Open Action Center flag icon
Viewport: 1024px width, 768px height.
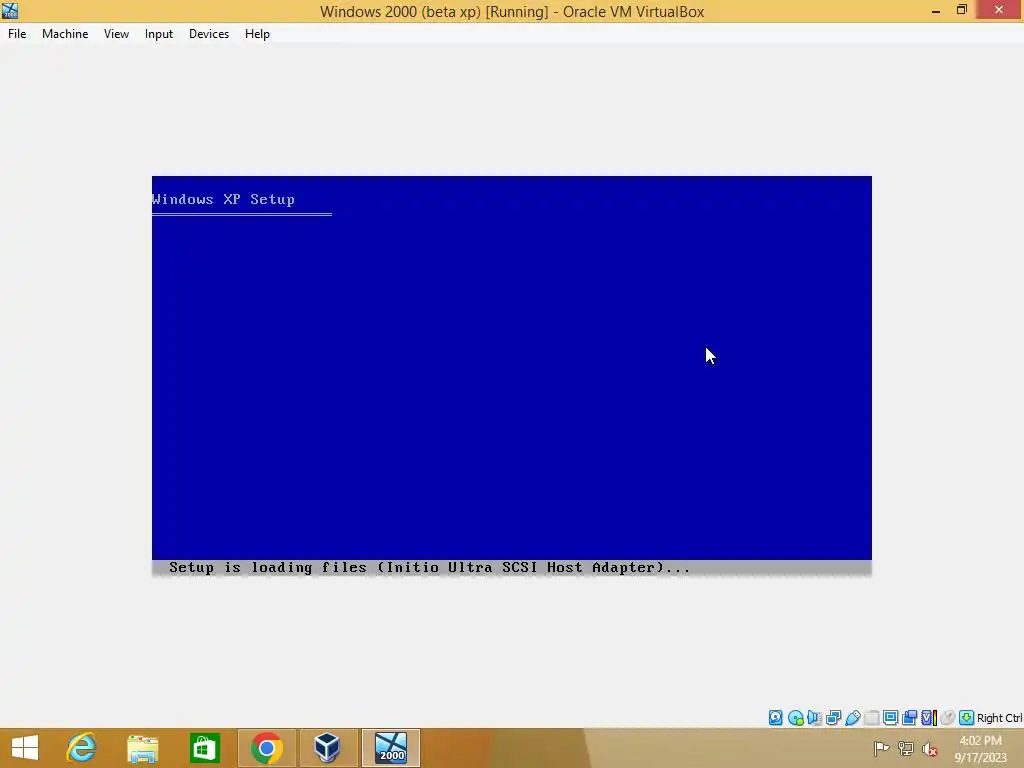[x=881, y=748]
